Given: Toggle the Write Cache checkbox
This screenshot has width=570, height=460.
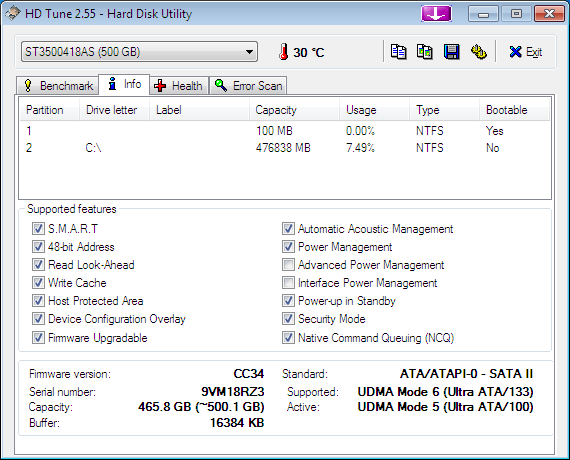Looking at the screenshot, I should coord(38,283).
